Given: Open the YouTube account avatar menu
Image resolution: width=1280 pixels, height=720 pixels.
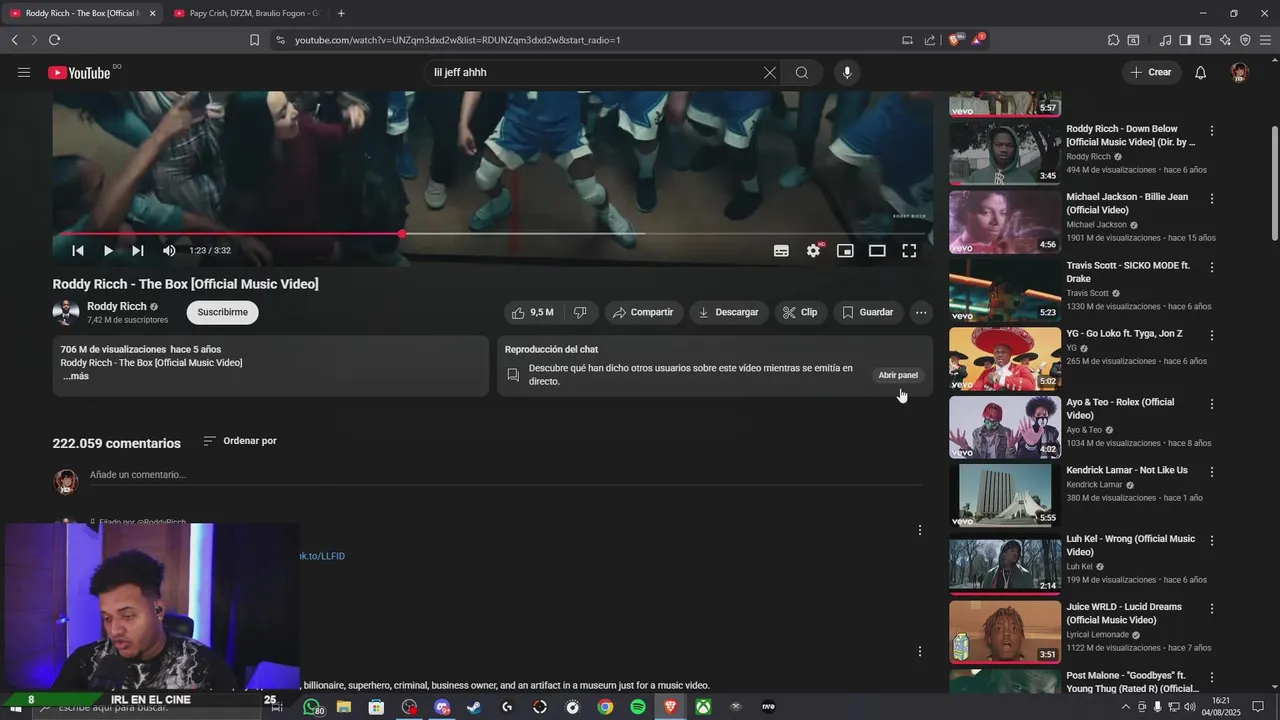Looking at the screenshot, I should [x=1240, y=72].
